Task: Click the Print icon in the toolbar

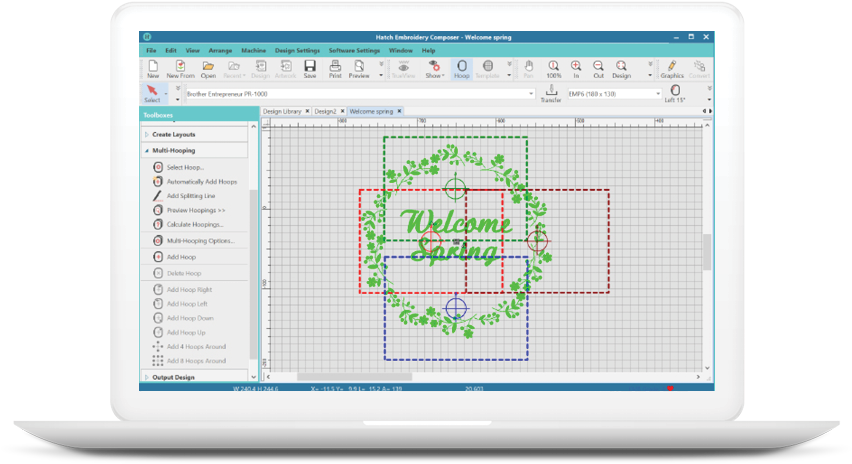Action: 335,68
